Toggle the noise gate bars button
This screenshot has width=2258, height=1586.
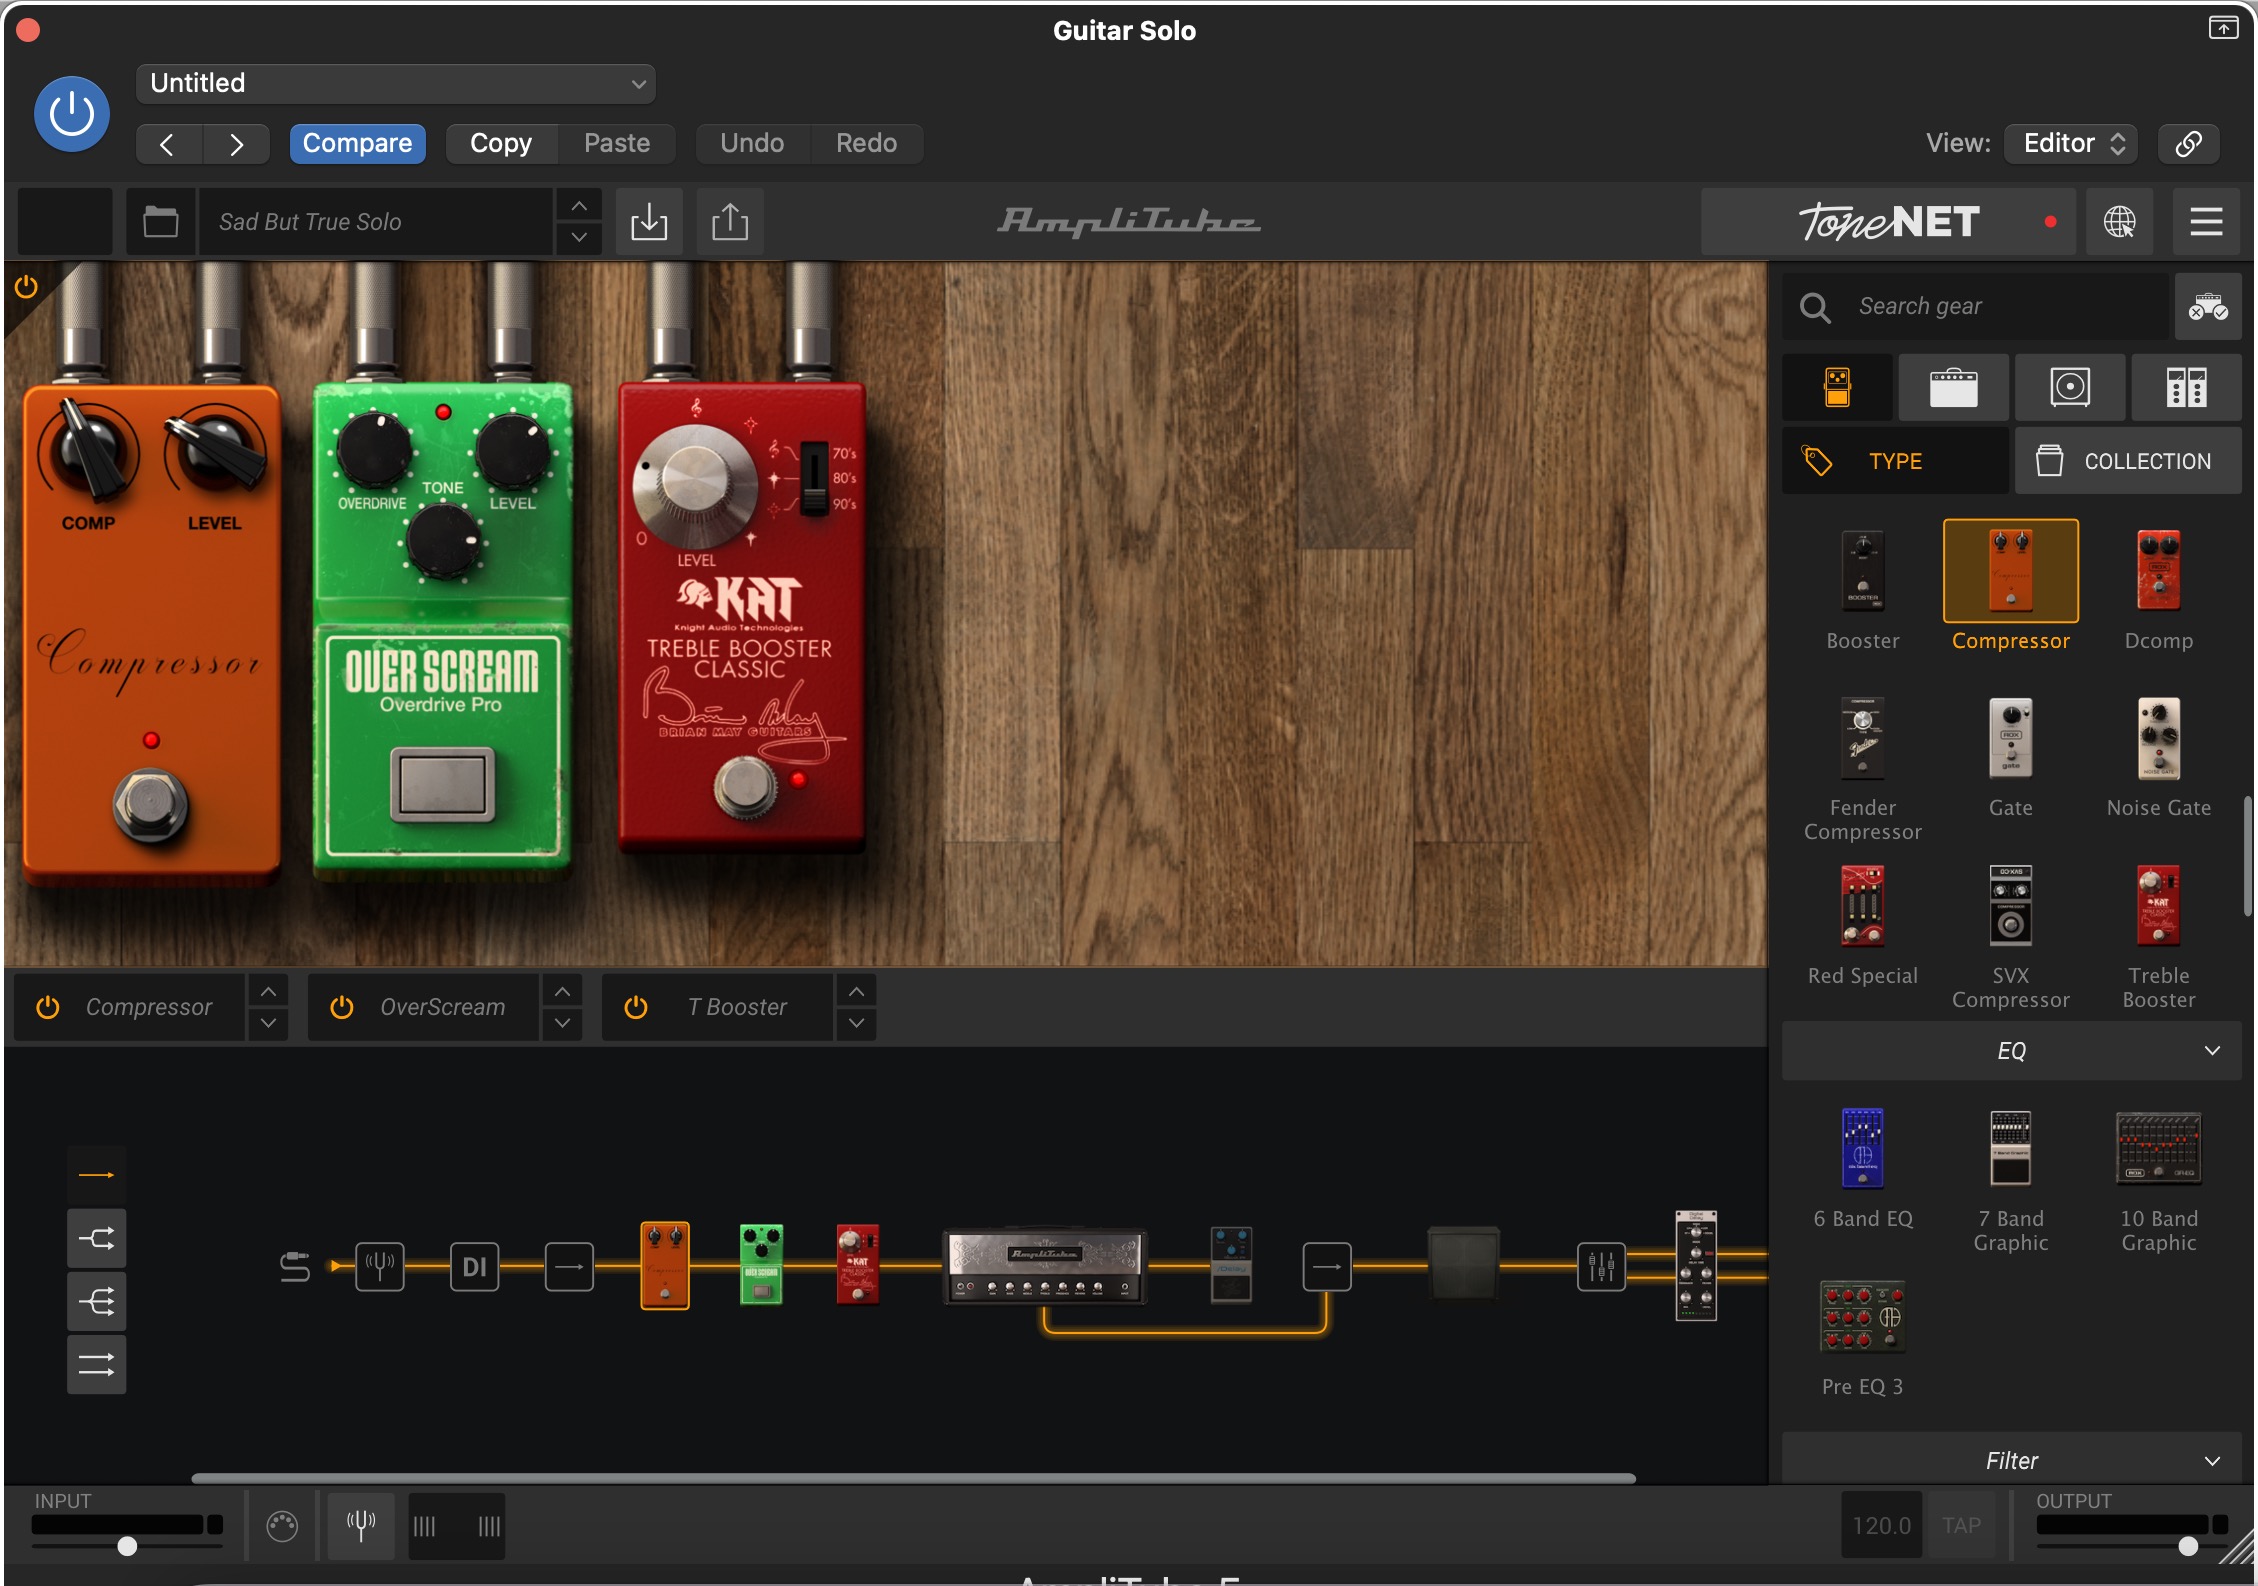(x=456, y=1526)
